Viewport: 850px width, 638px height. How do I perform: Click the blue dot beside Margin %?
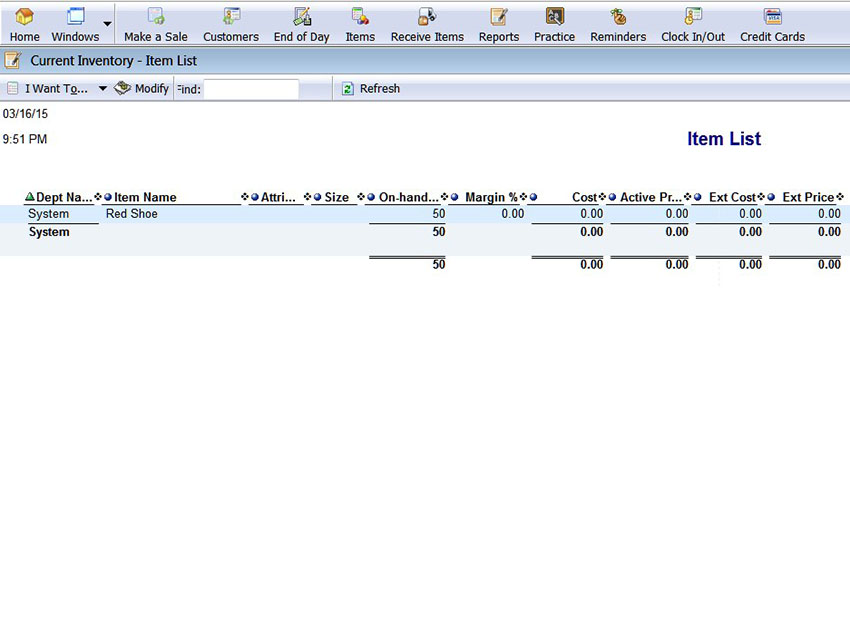point(454,197)
